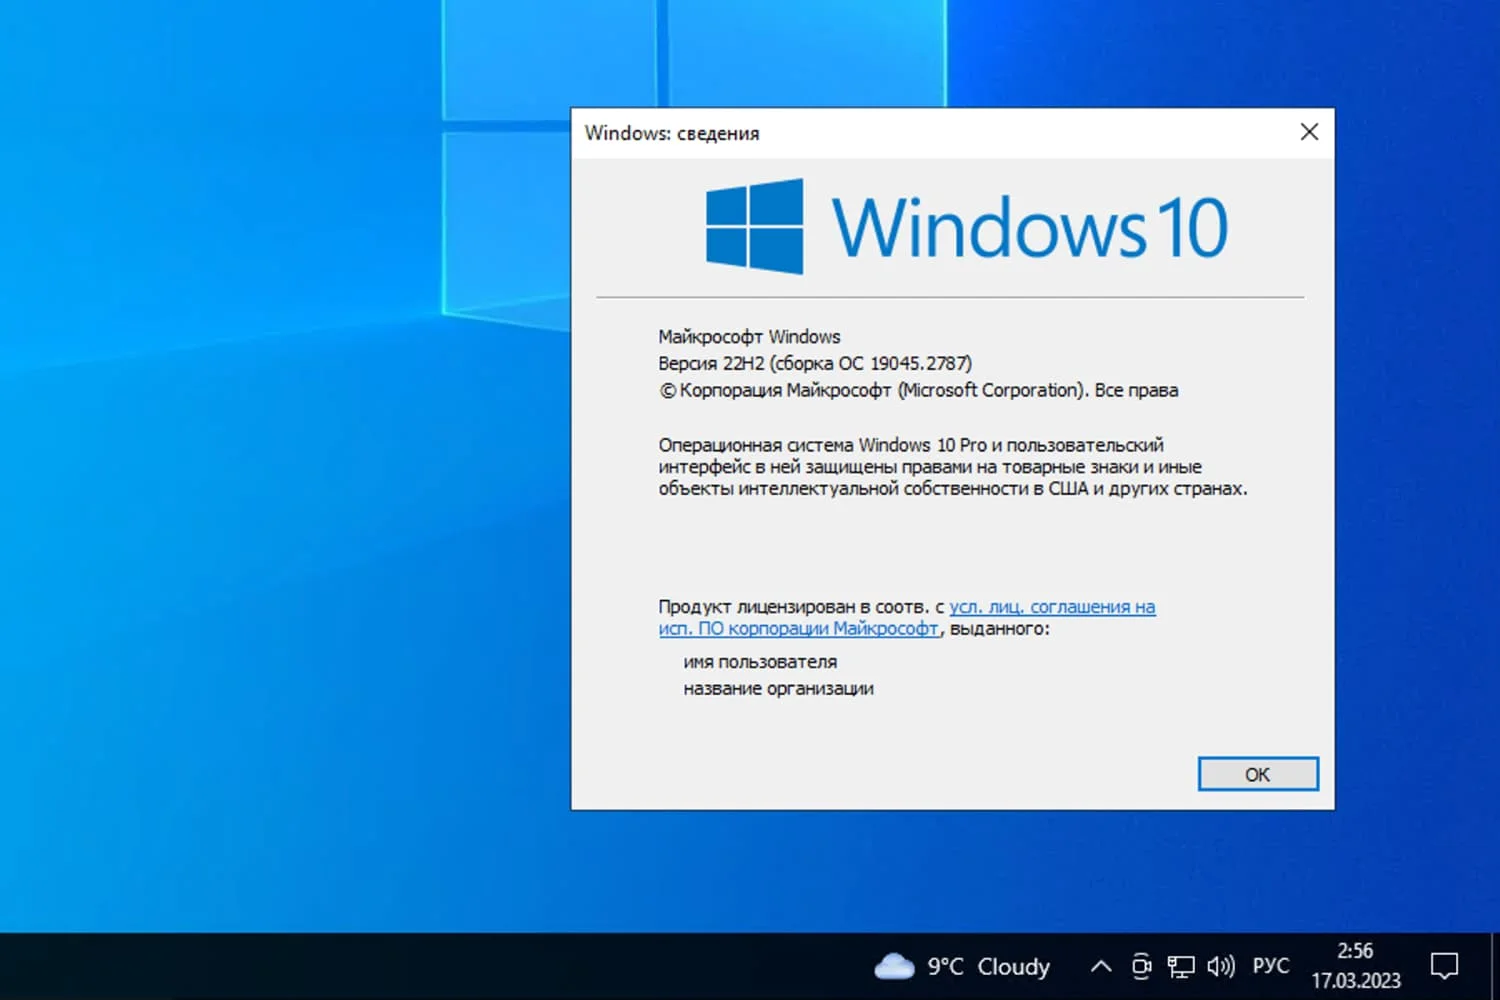The height and width of the screenshot is (1000, 1500).
Task: Close the Windows: сведения dialog
Action: 1309,132
